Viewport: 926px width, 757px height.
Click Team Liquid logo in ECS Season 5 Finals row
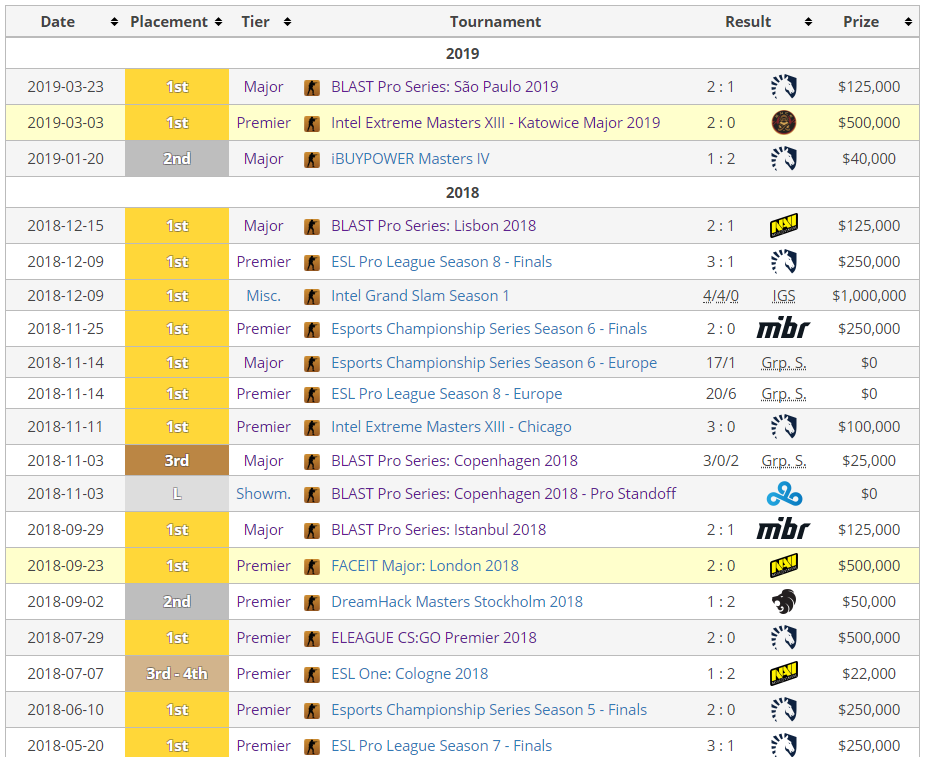click(784, 710)
